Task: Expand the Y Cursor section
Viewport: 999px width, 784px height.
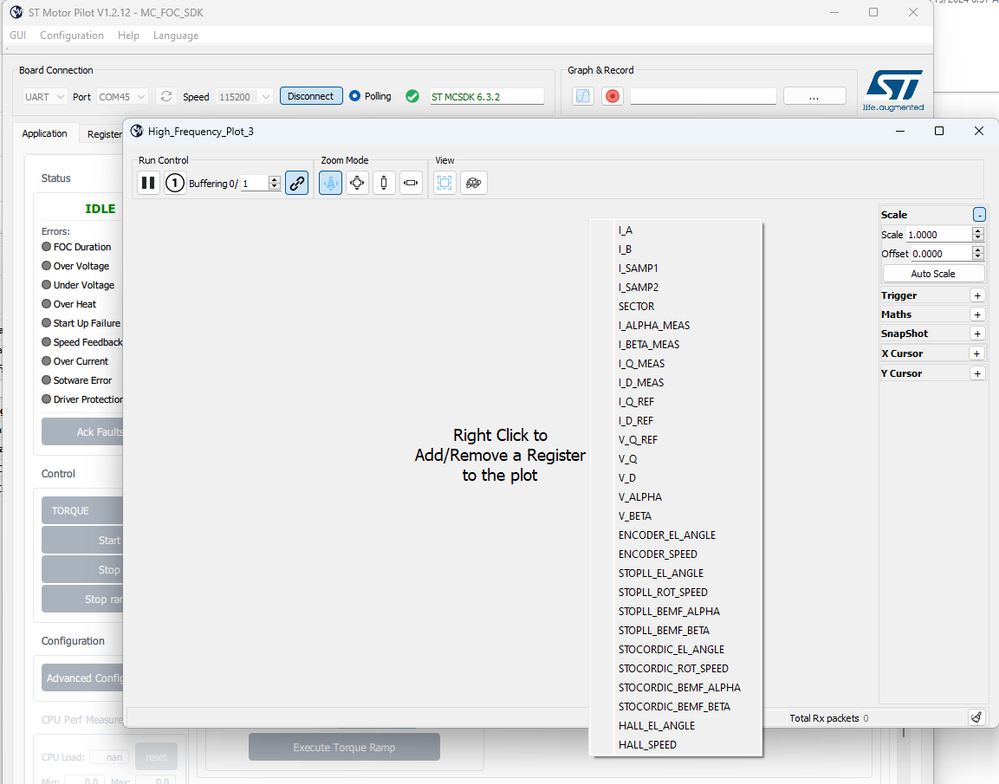Action: [977, 373]
